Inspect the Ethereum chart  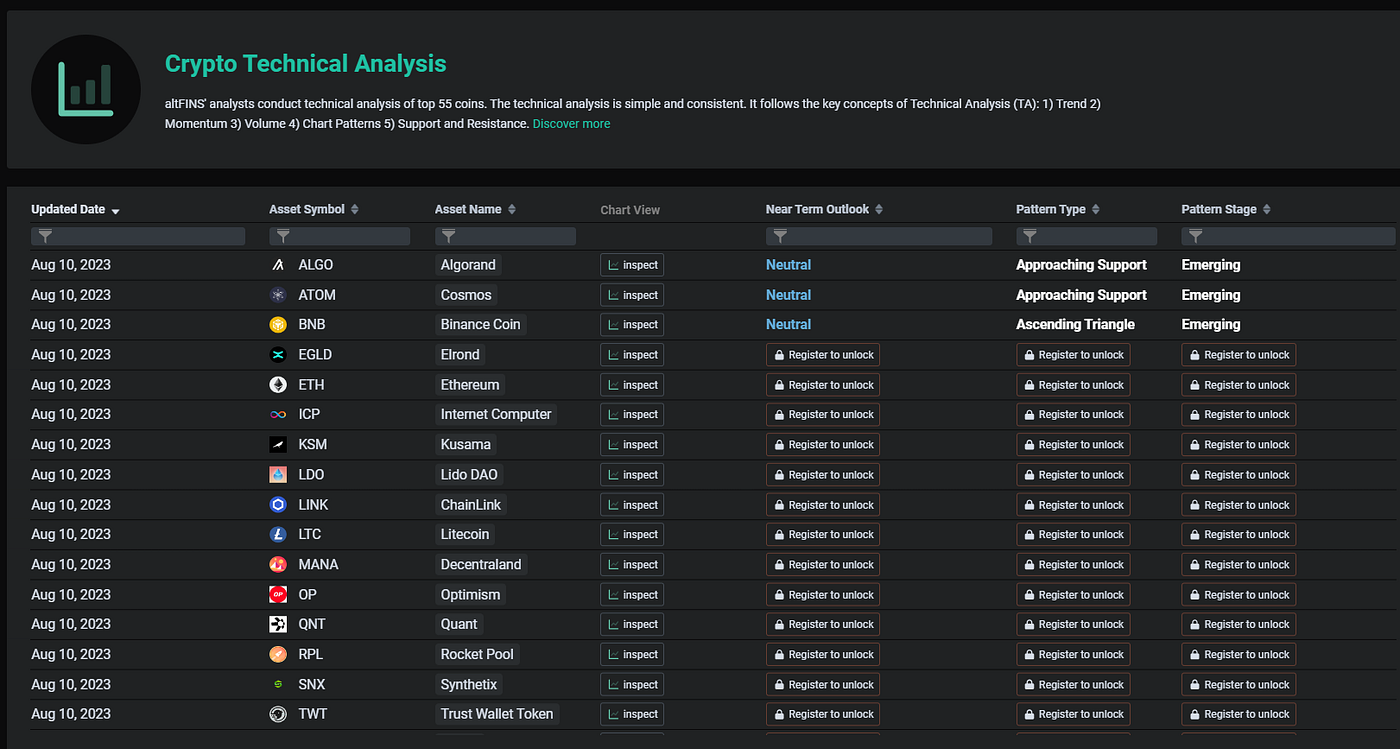632,385
